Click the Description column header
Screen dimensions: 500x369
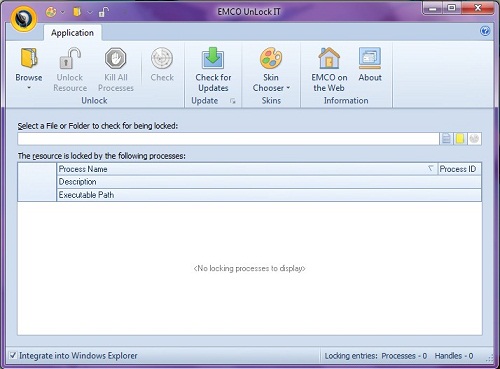pyautogui.click(x=269, y=182)
